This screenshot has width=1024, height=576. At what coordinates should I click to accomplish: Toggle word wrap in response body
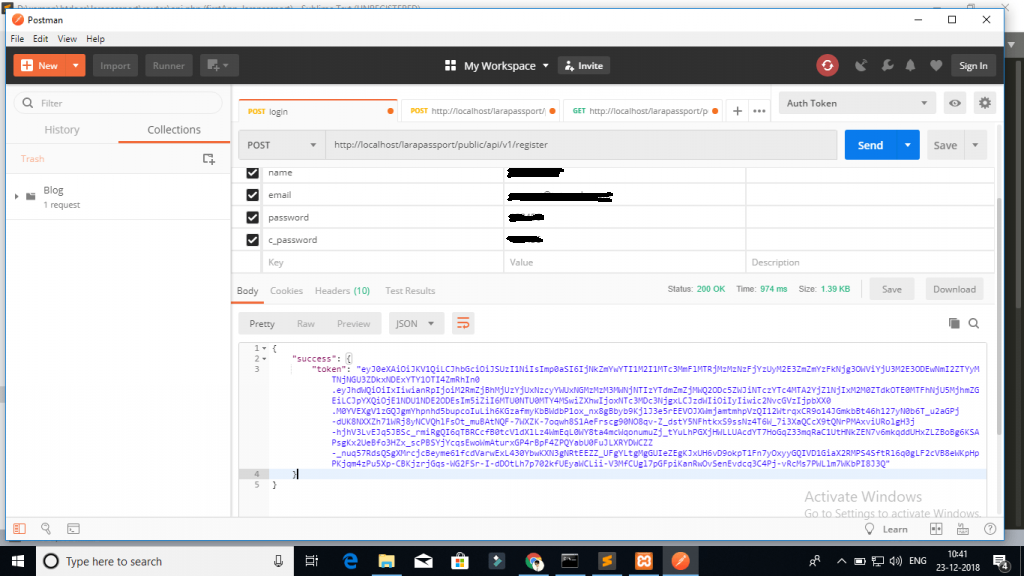(463, 323)
